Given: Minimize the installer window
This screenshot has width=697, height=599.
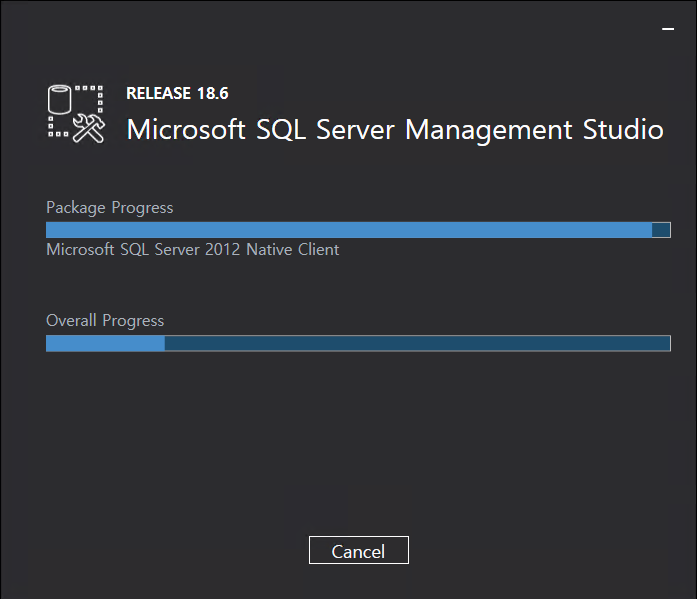Looking at the screenshot, I should [x=668, y=29].
